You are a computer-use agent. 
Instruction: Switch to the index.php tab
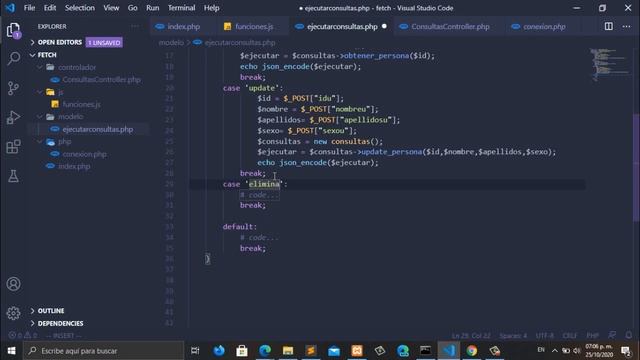pyautogui.click(x=183, y=27)
